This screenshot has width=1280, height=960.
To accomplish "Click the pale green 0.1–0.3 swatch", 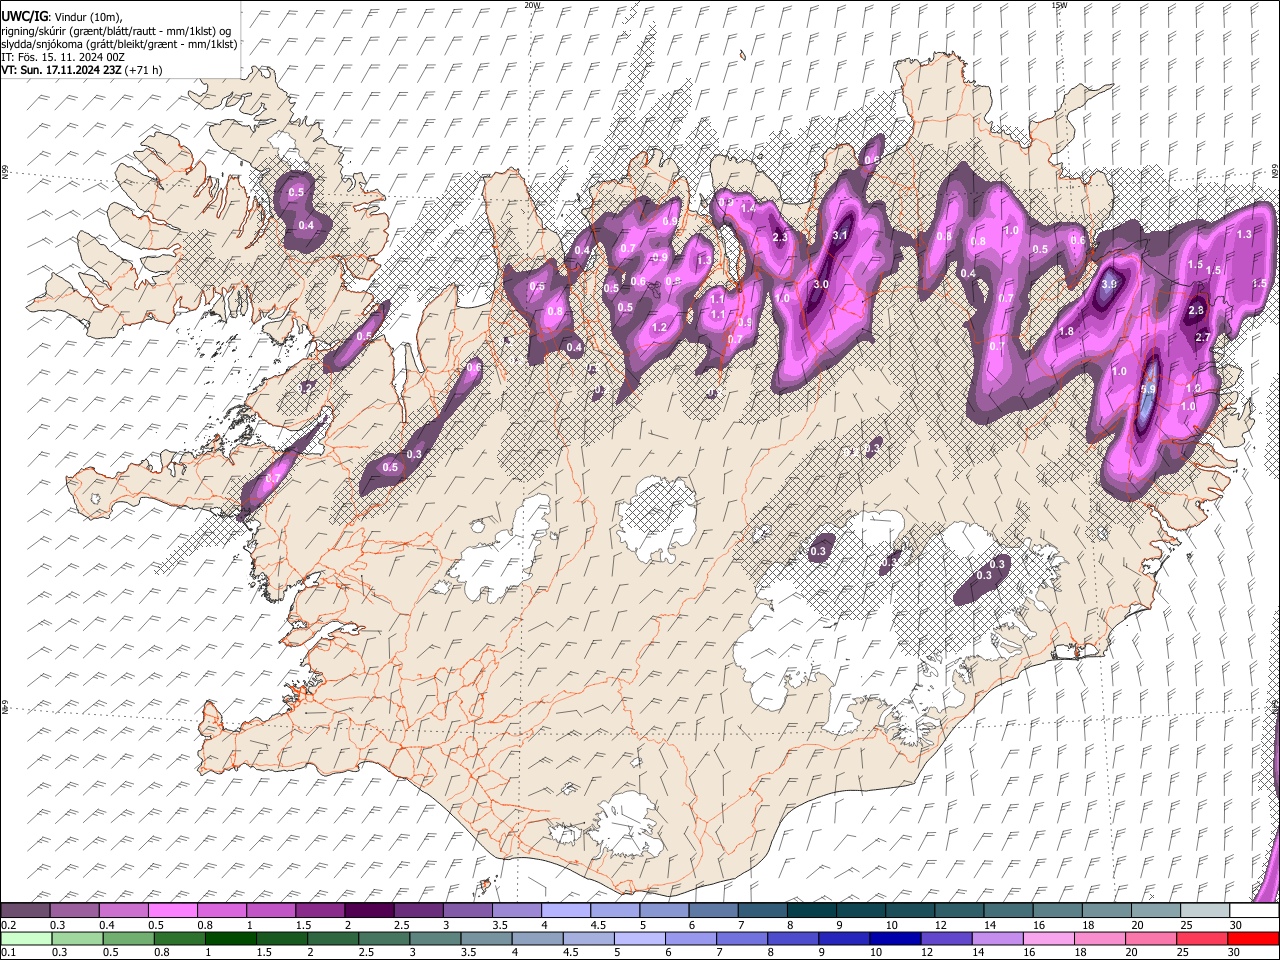I will (26, 938).
